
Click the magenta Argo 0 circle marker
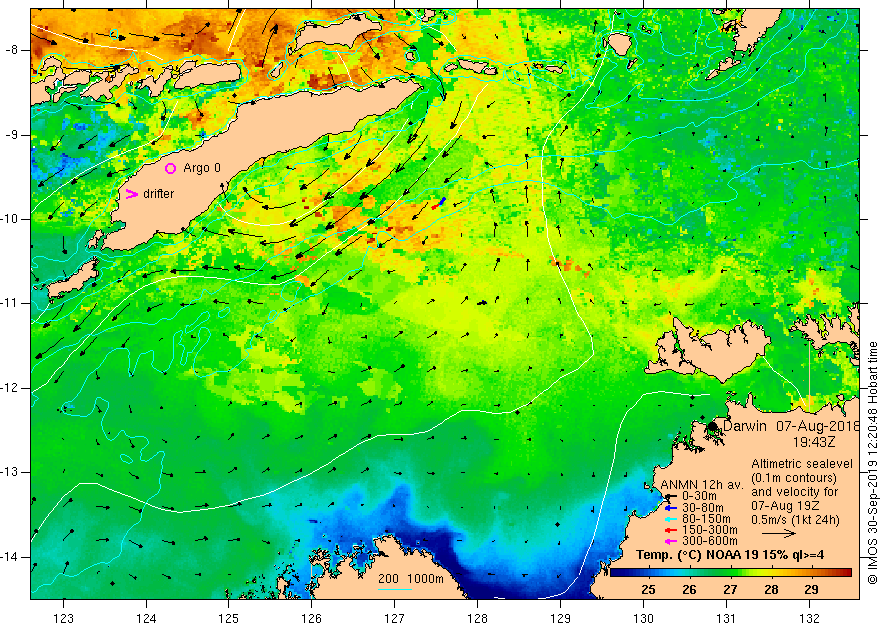click(171, 168)
